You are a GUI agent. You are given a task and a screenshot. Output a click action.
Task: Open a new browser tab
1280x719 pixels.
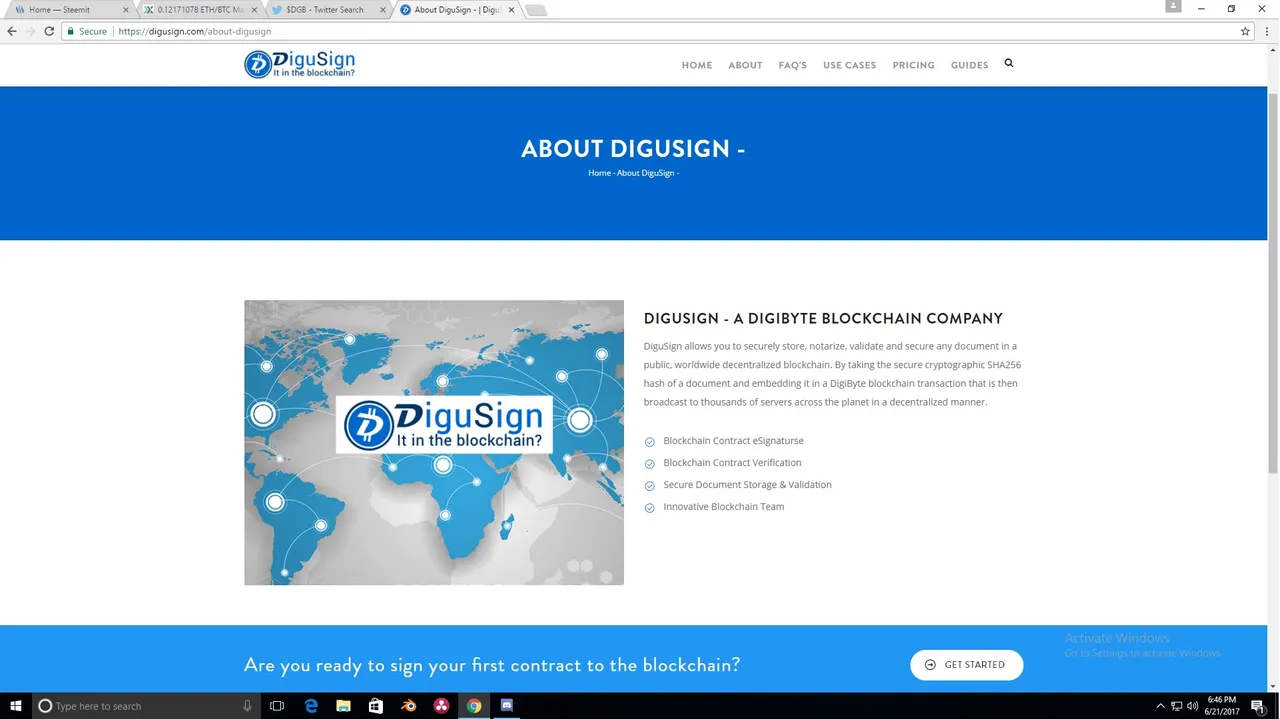coord(536,10)
